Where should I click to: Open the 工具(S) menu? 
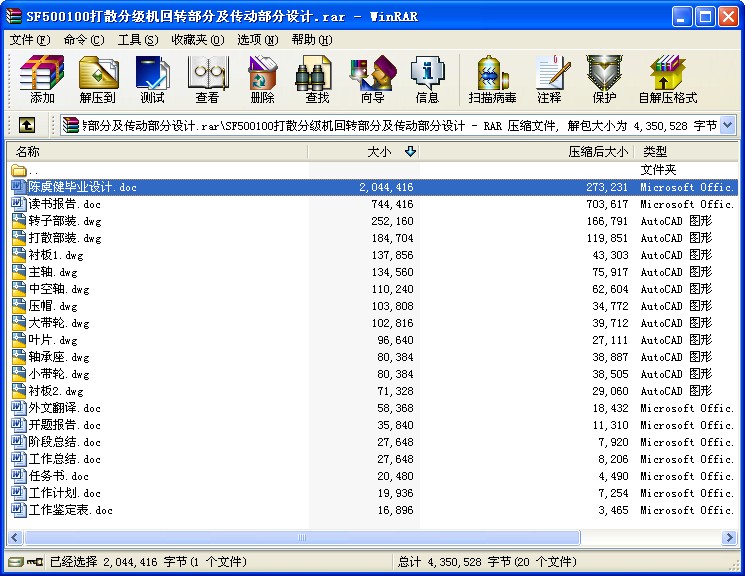138,40
